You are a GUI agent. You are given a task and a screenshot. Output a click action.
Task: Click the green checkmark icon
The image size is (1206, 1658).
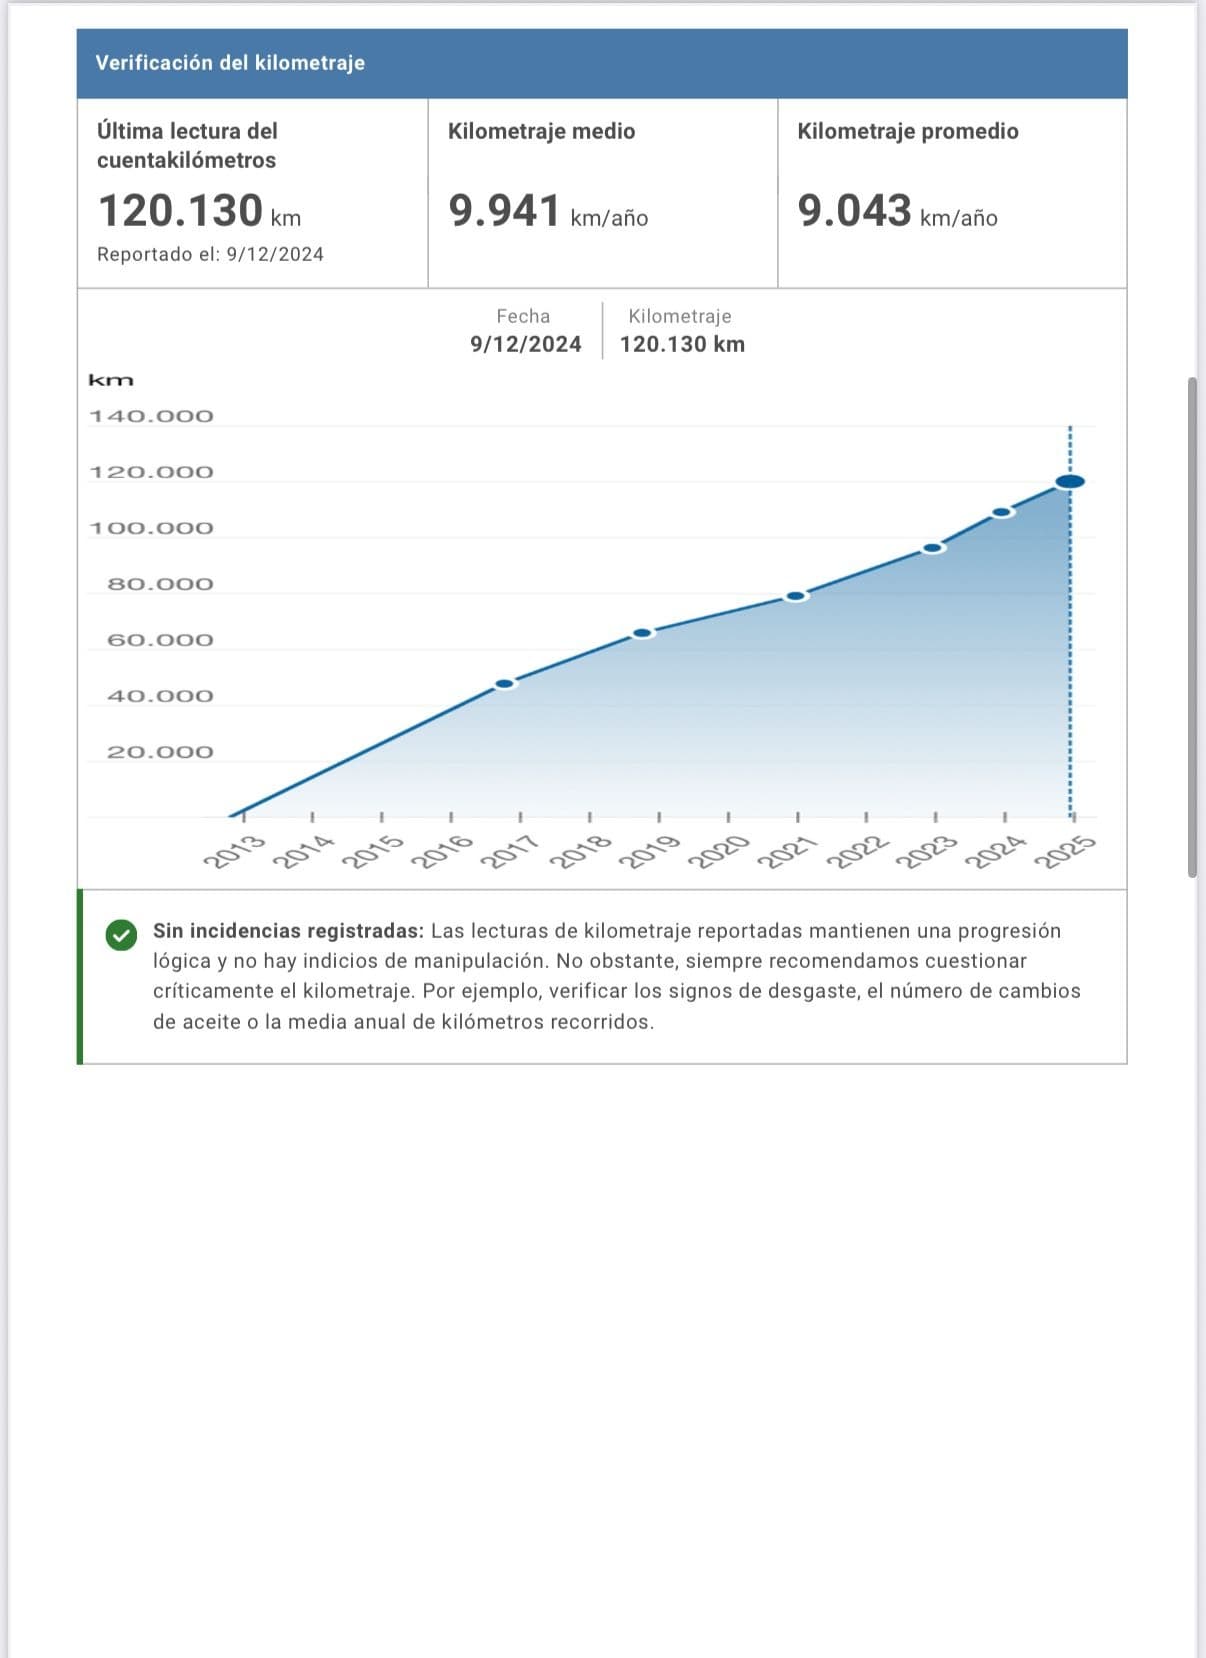tap(121, 936)
